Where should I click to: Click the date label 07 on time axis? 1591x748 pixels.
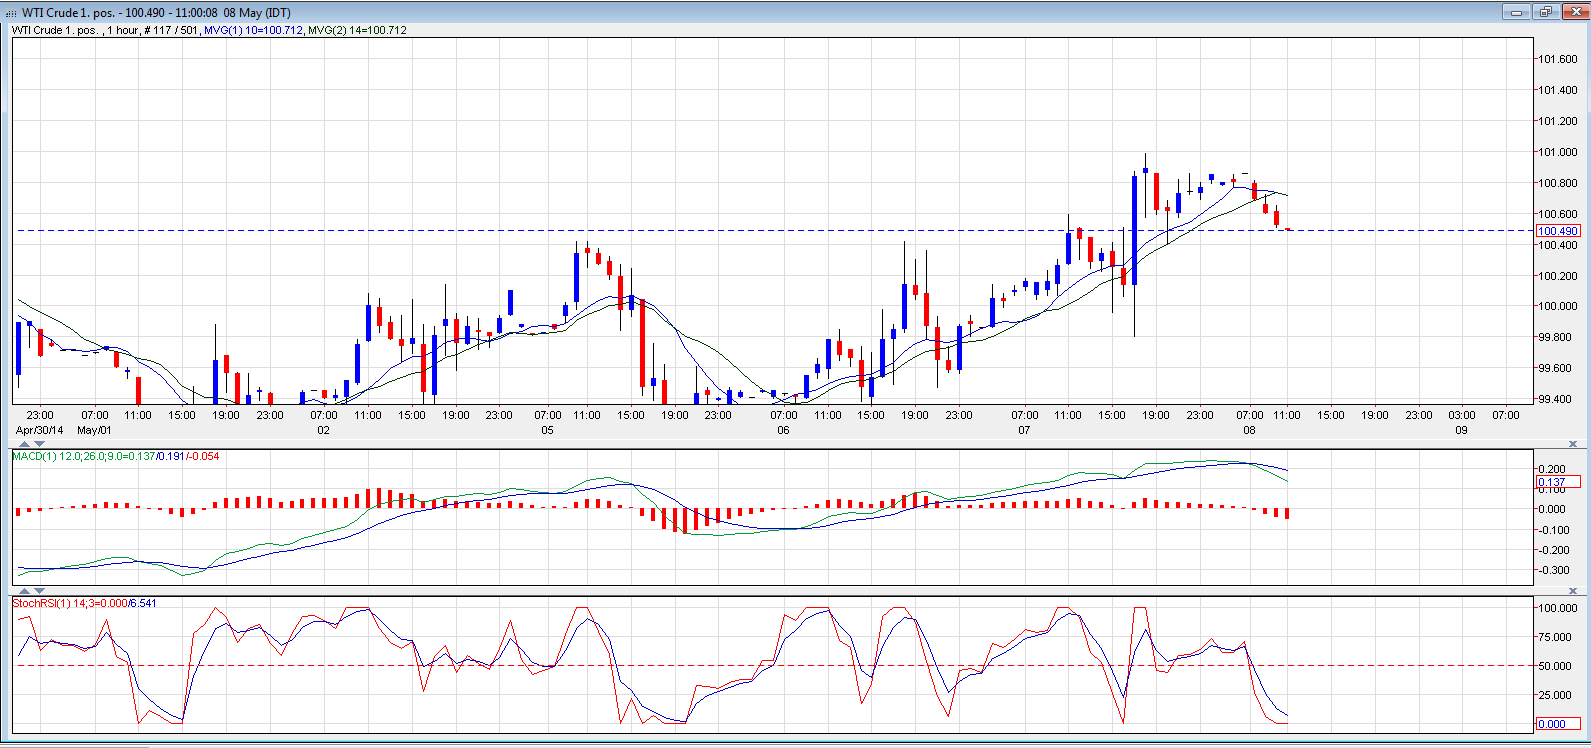(1024, 430)
